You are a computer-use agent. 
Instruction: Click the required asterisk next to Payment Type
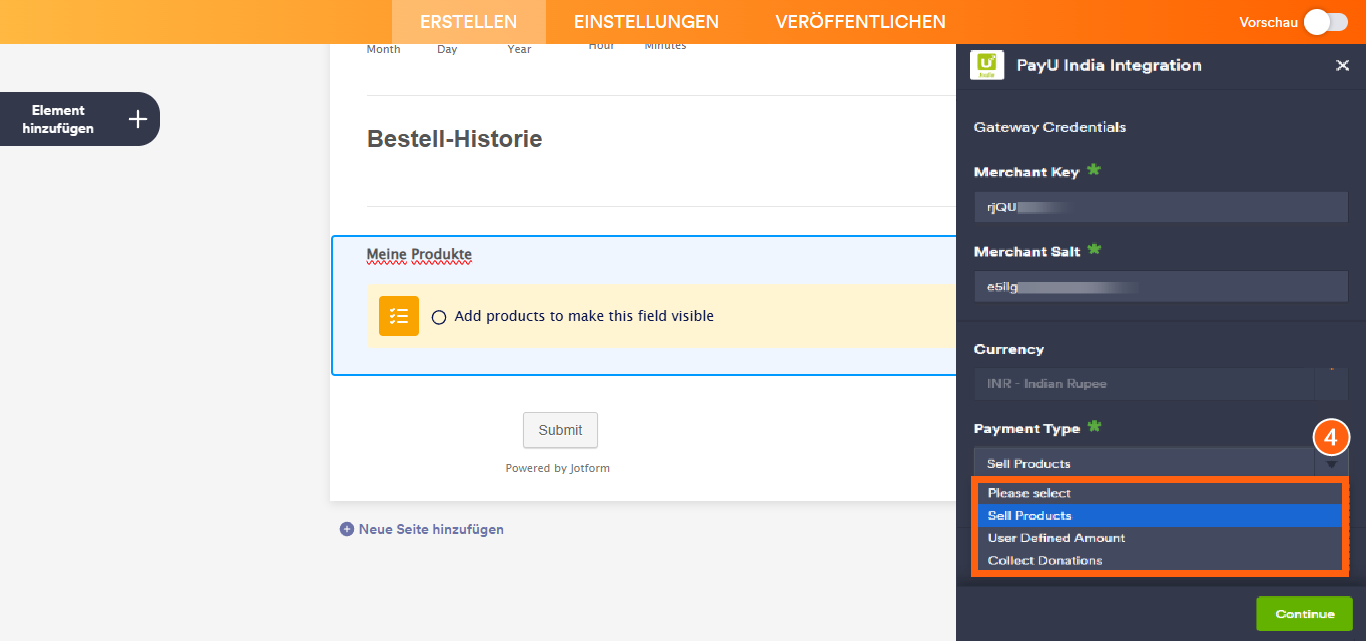pos(1095,426)
